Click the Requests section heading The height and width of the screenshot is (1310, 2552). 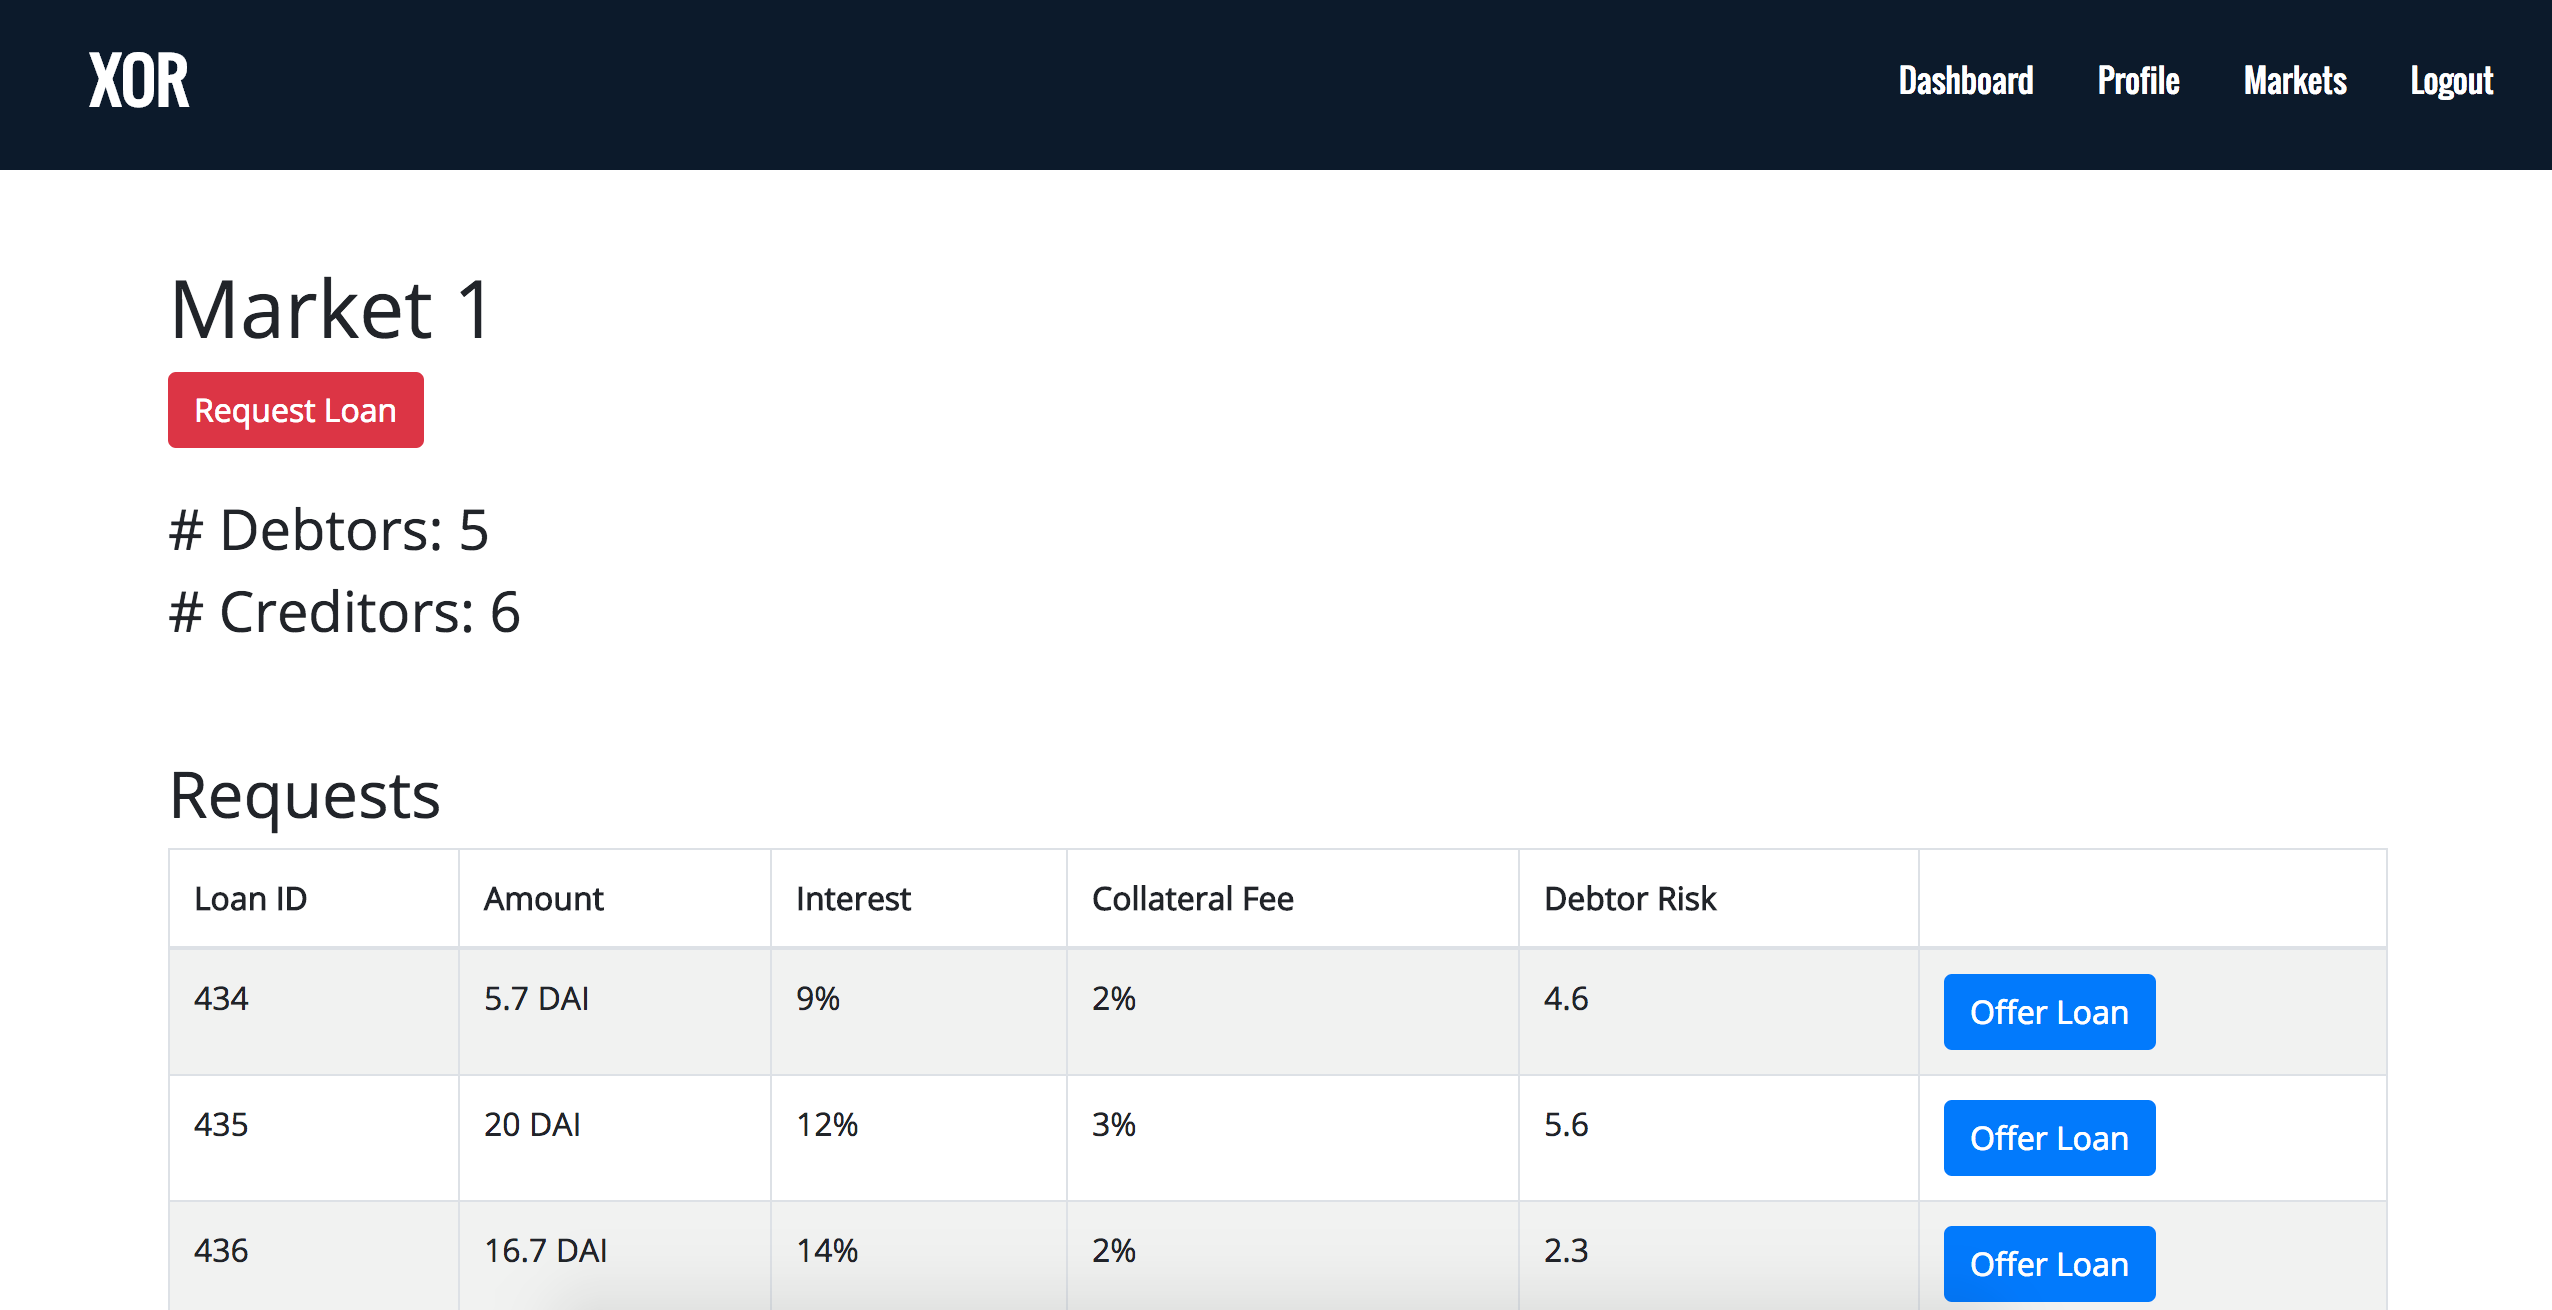click(305, 796)
